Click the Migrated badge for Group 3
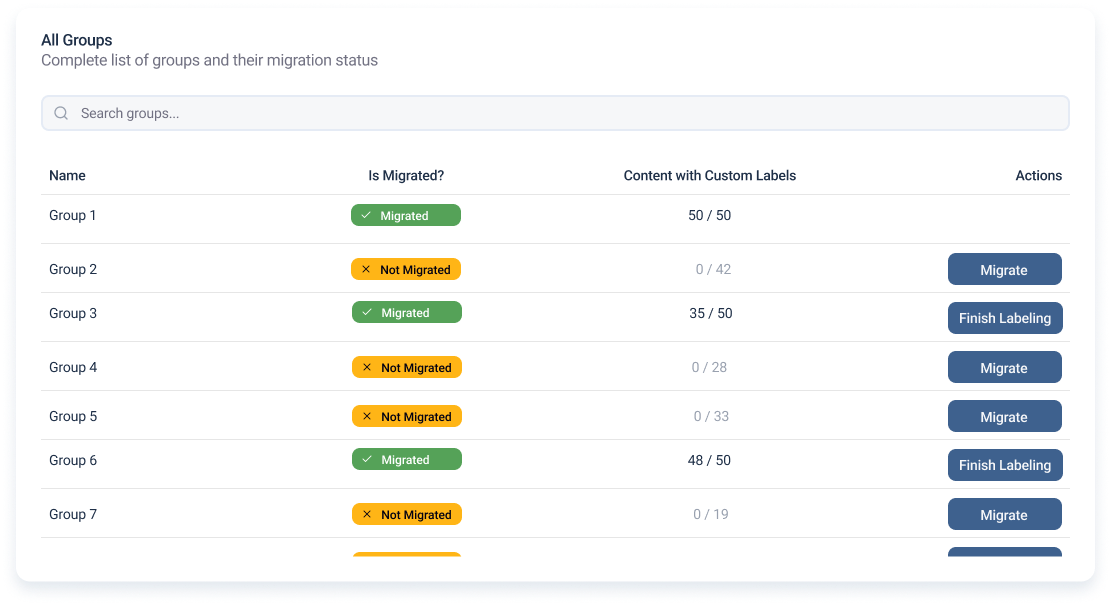Viewport: 1111px width, 606px height. click(x=407, y=313)
